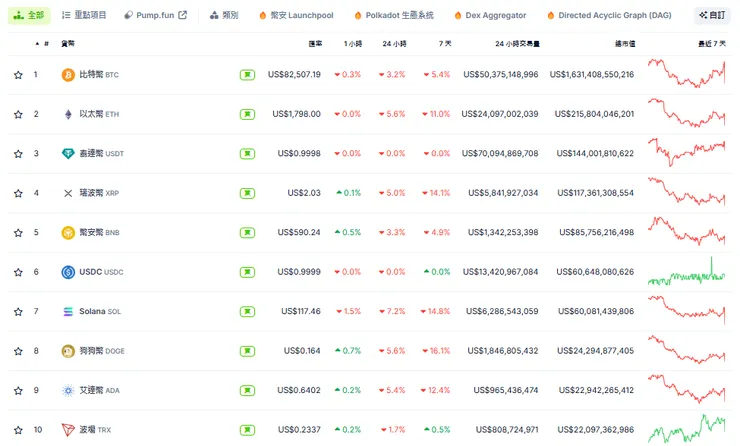Click the USDC coin logo
740x446 pixels.
[x=68, y=272]
